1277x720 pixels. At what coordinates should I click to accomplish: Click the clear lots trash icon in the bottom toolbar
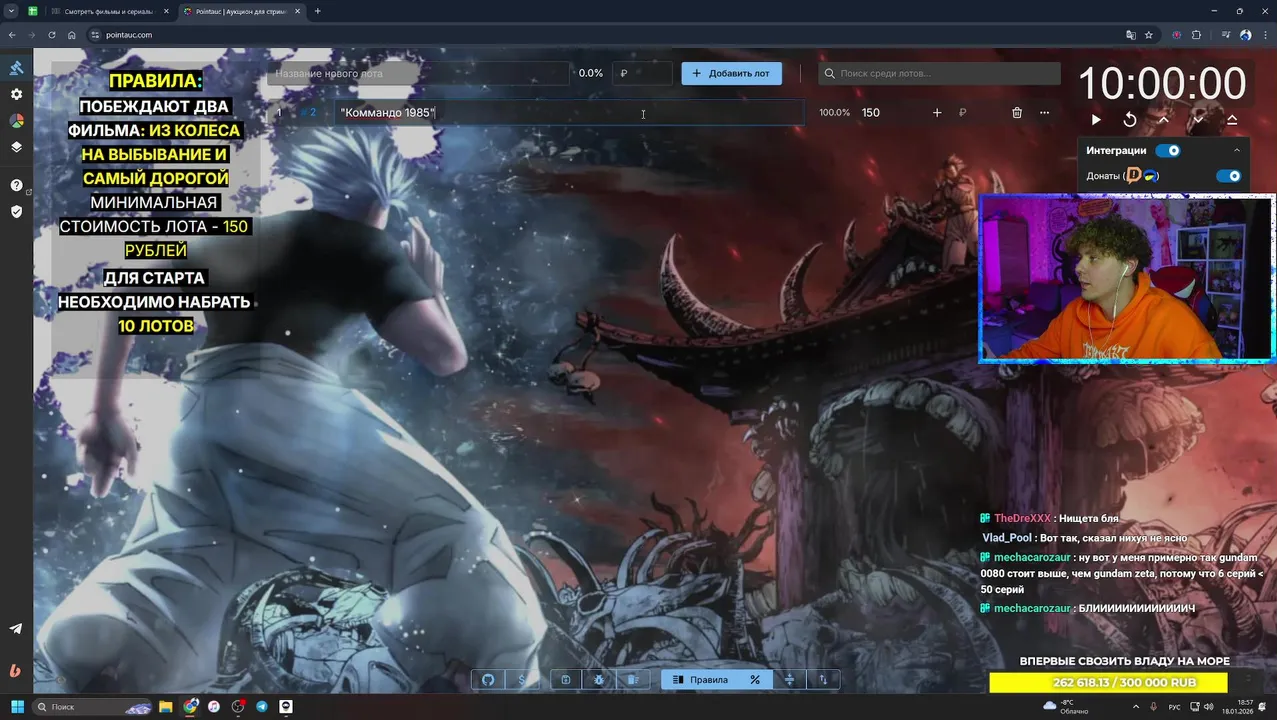tap(632, 680)
